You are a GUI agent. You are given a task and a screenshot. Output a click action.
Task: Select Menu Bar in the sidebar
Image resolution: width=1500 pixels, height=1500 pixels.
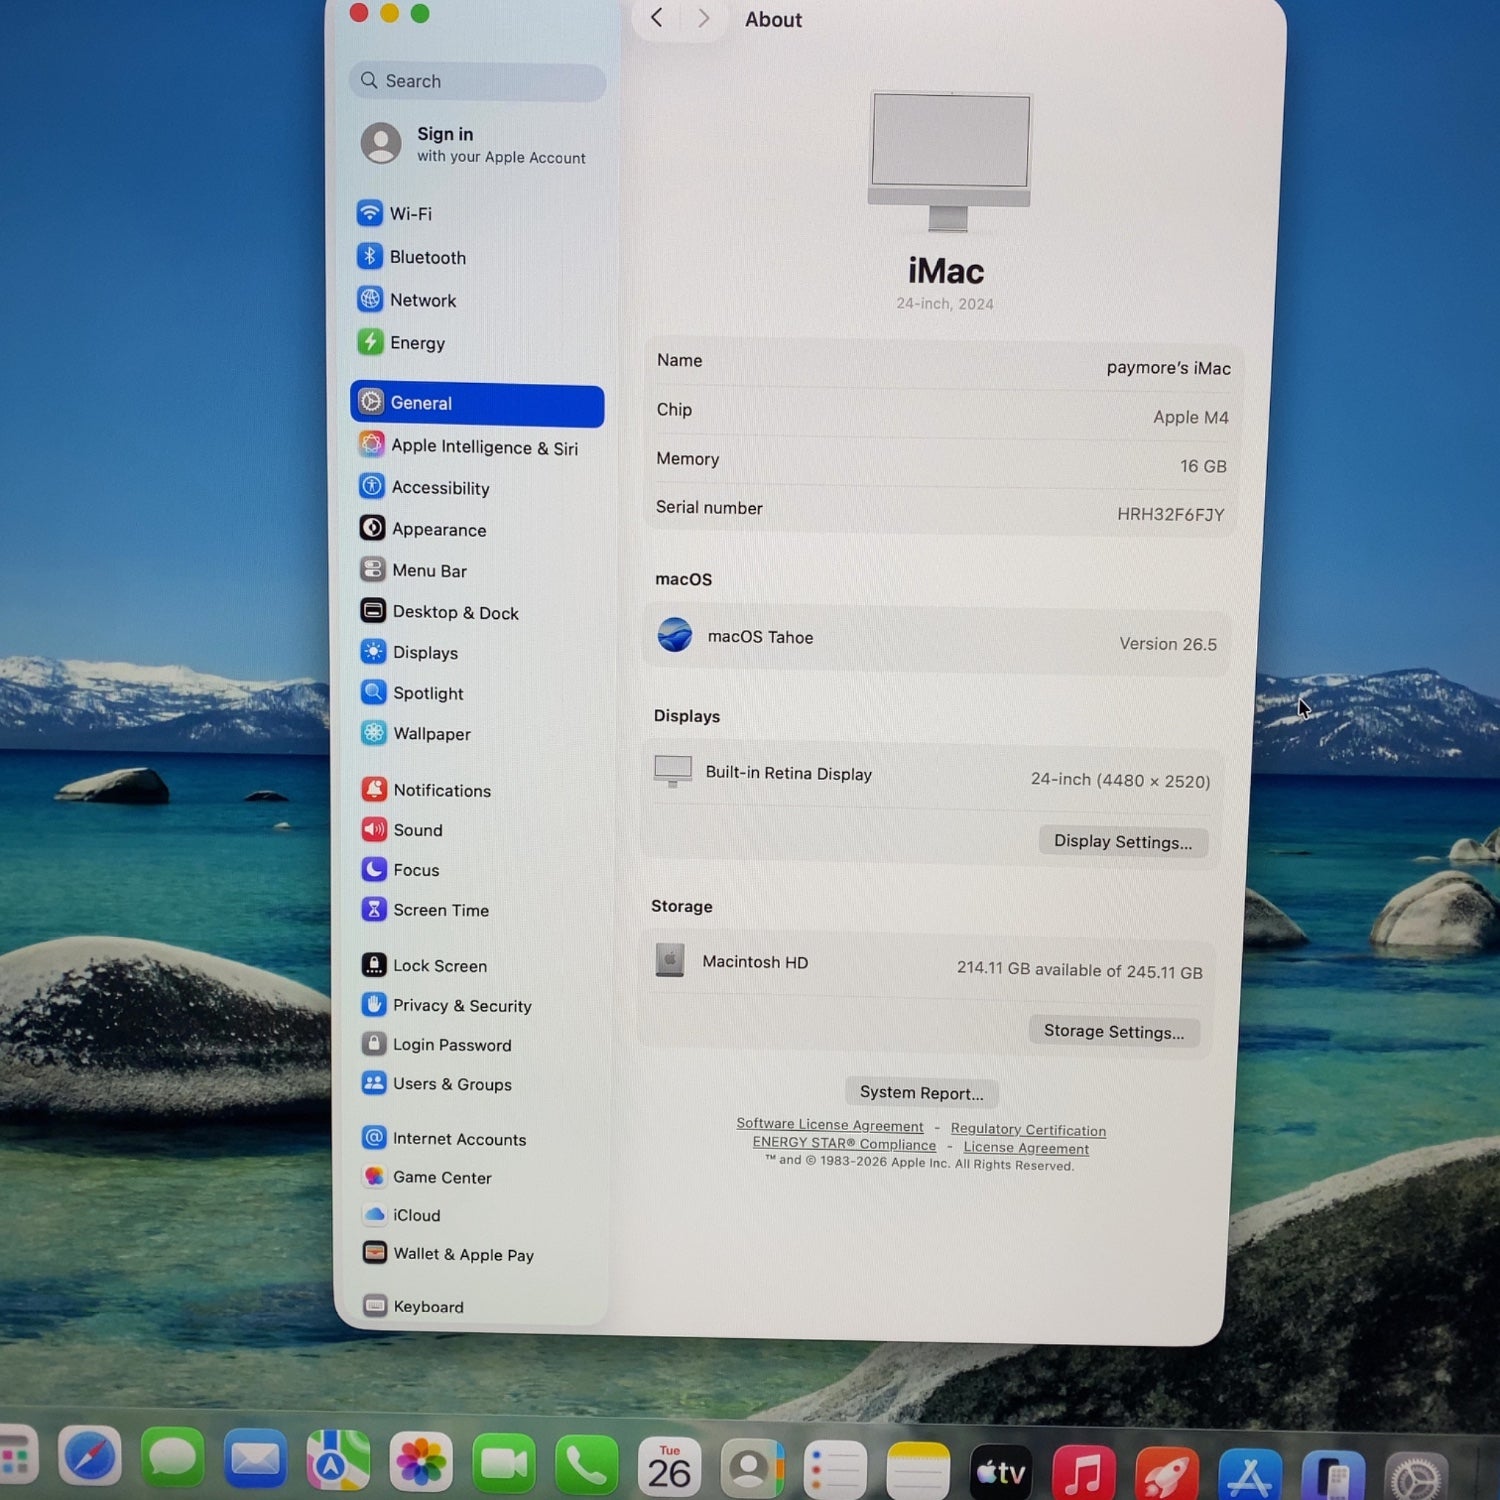414,570
